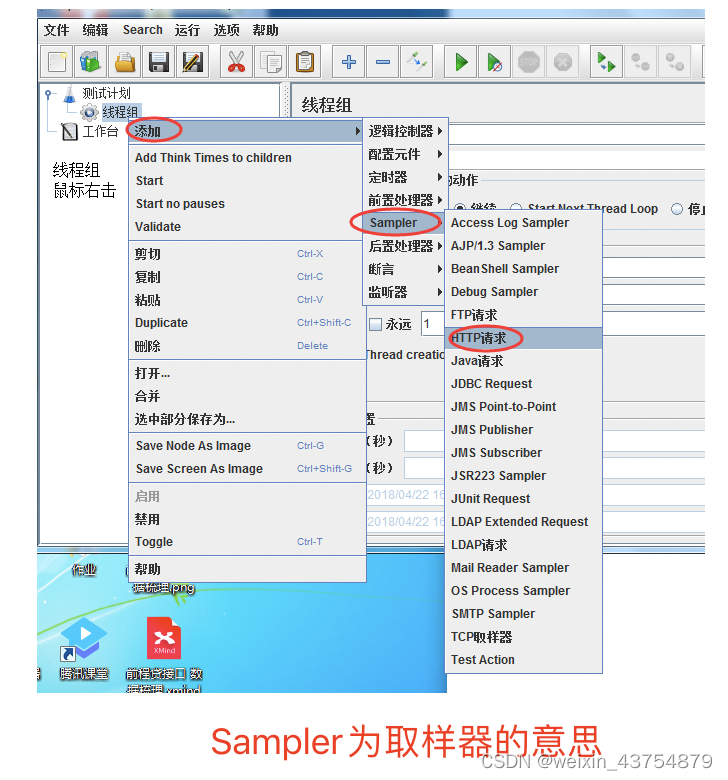The width and height of the screenshot is (728, 780).
Task: Click the Save As pencil-disk icon
Action: click(x=192, y=62)
